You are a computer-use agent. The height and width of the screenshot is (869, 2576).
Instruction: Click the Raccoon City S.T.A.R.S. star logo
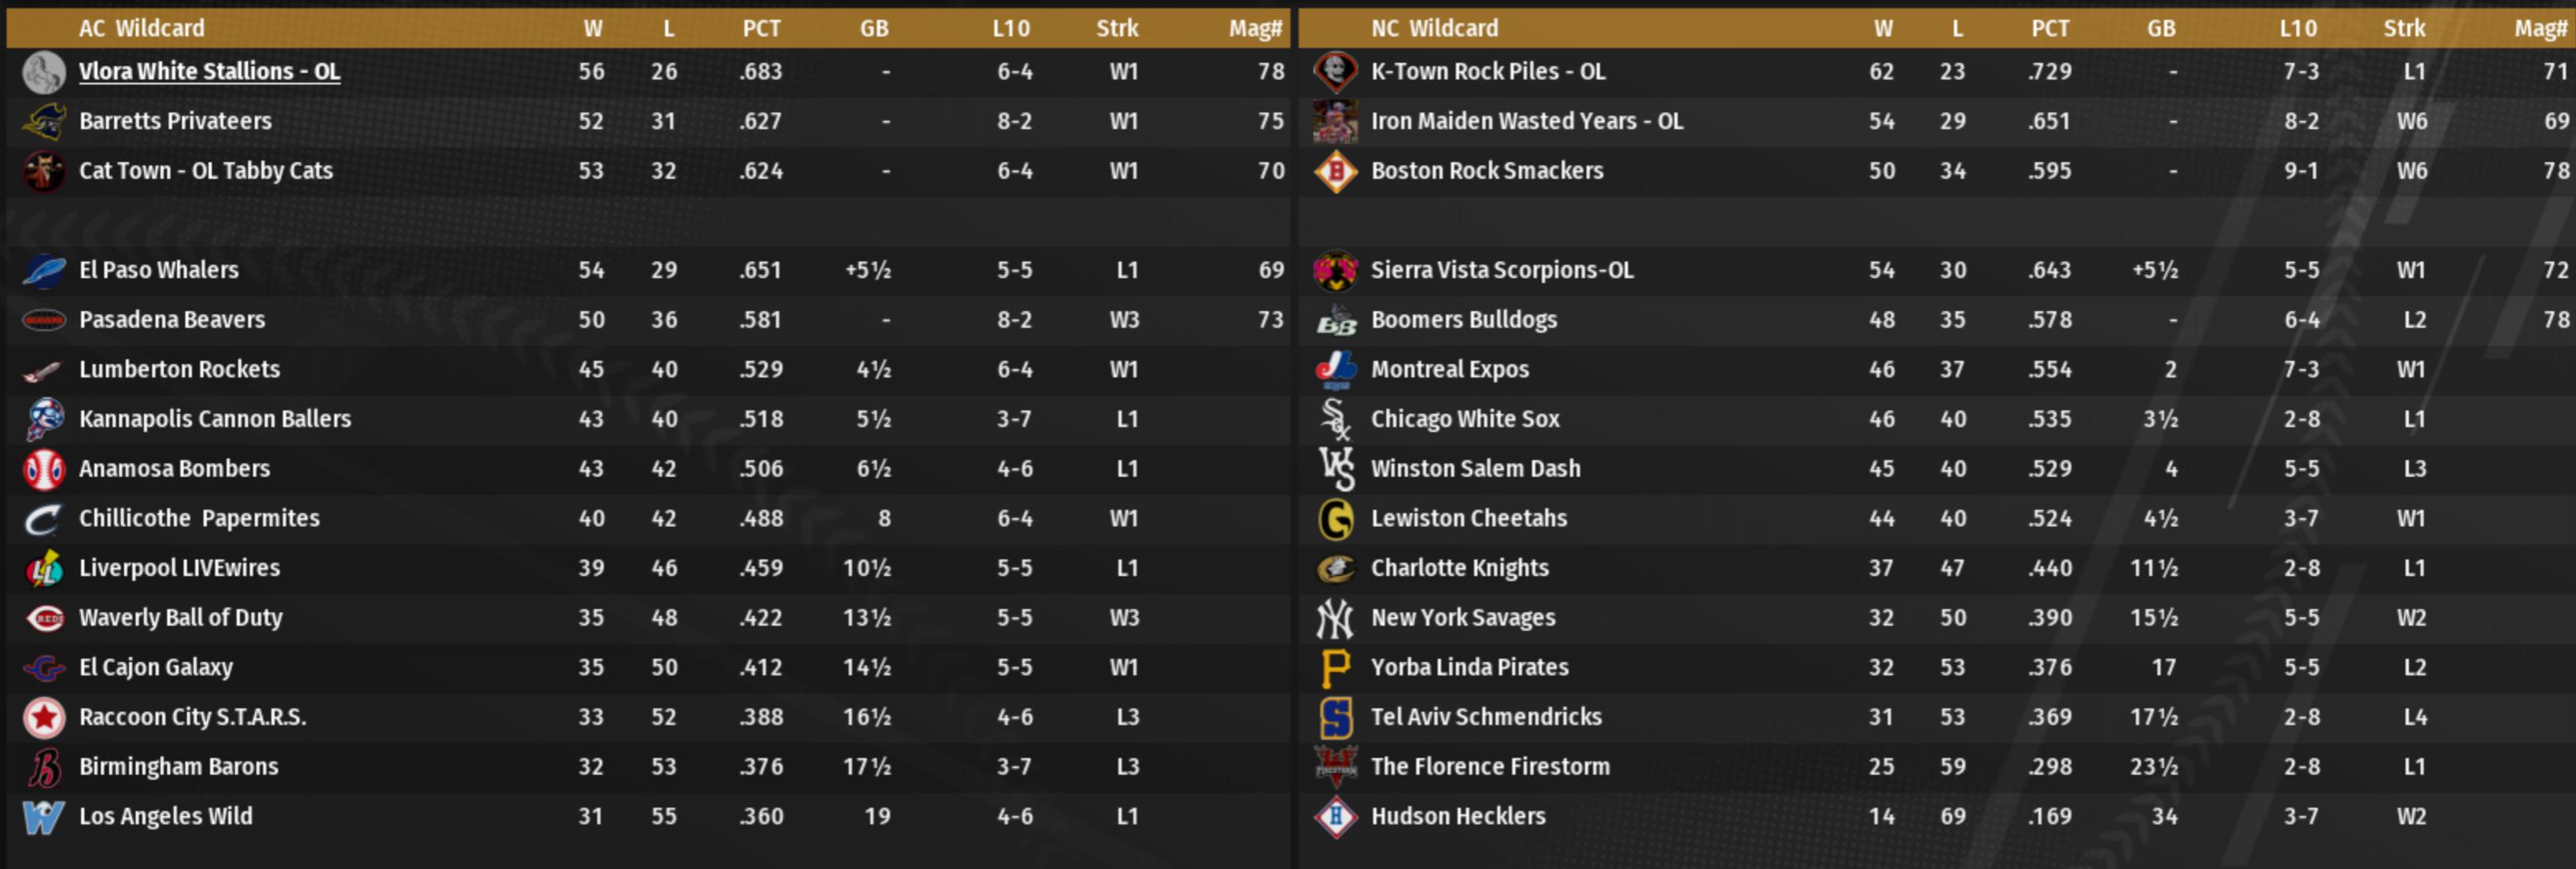pos(43,717)
